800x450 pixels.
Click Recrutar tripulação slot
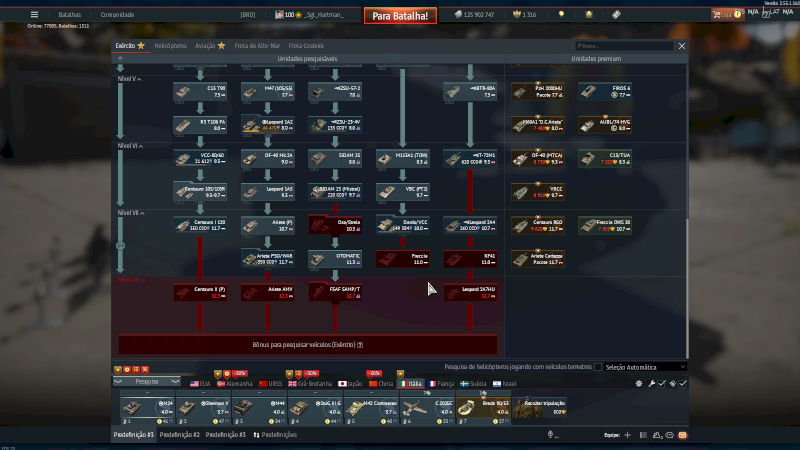(540, 408)
